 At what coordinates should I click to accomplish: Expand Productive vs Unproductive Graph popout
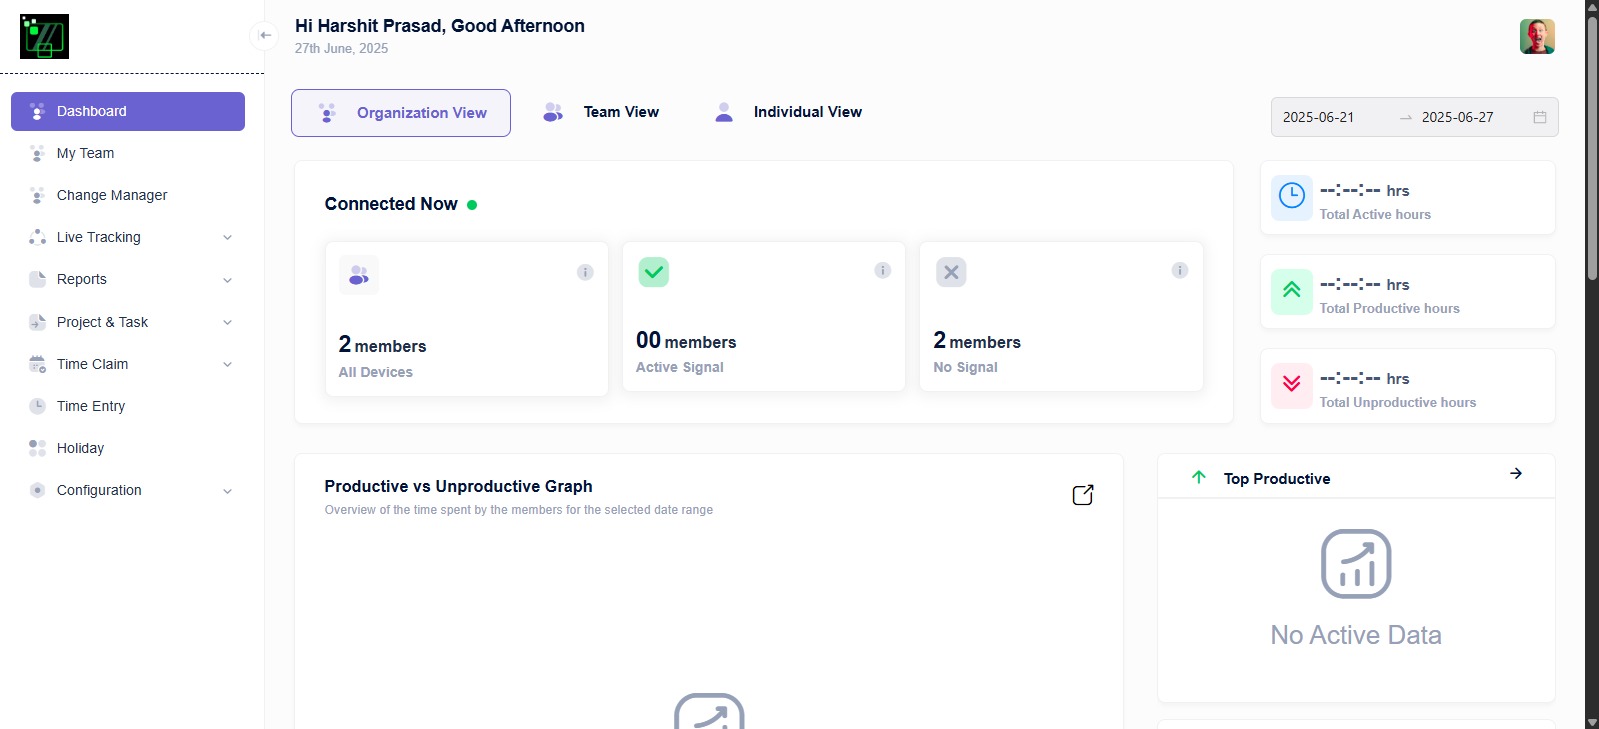point(1083,495)
